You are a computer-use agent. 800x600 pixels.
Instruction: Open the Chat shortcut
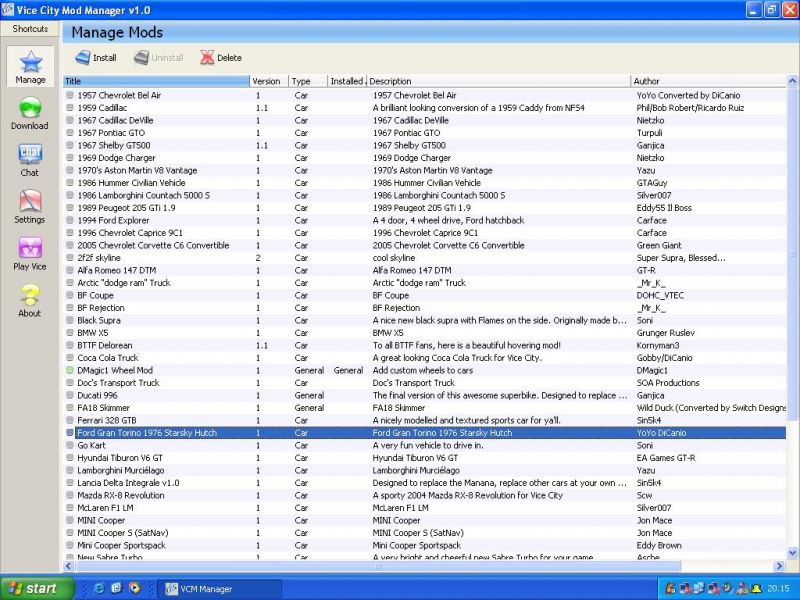pyautogui.click(x=30, y=160)
